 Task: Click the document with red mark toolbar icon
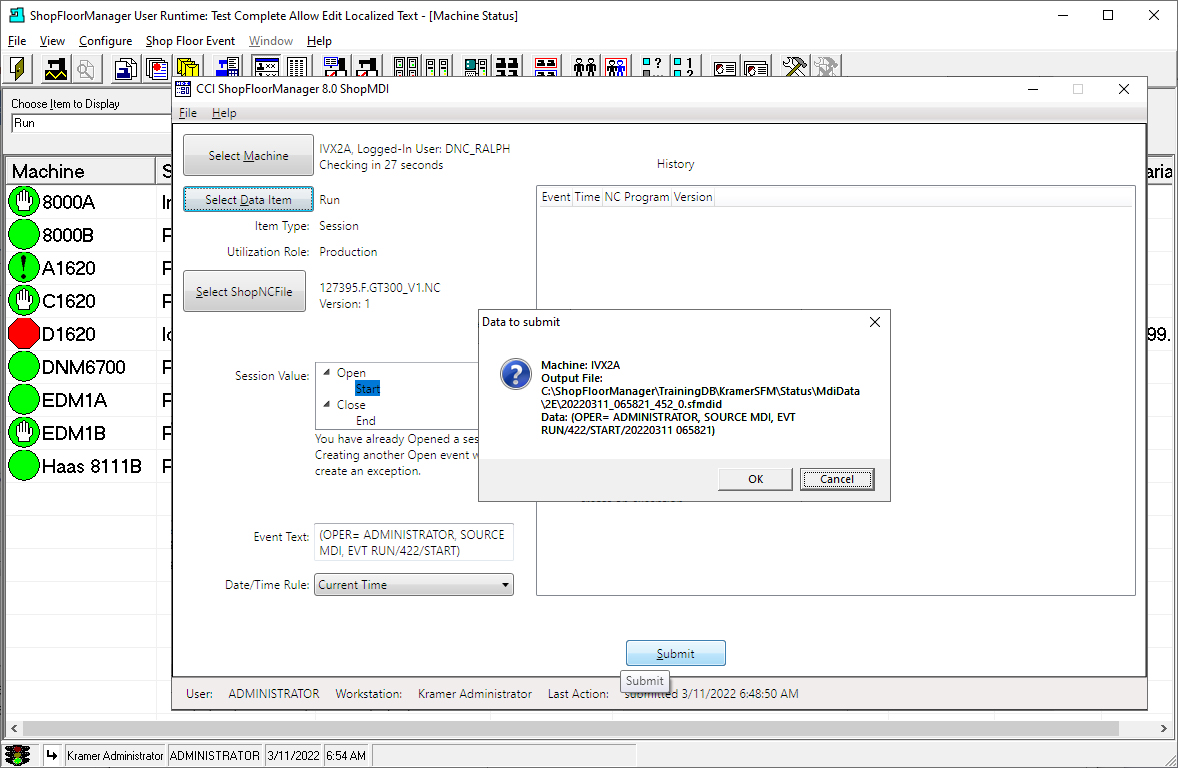click(156, 68)
